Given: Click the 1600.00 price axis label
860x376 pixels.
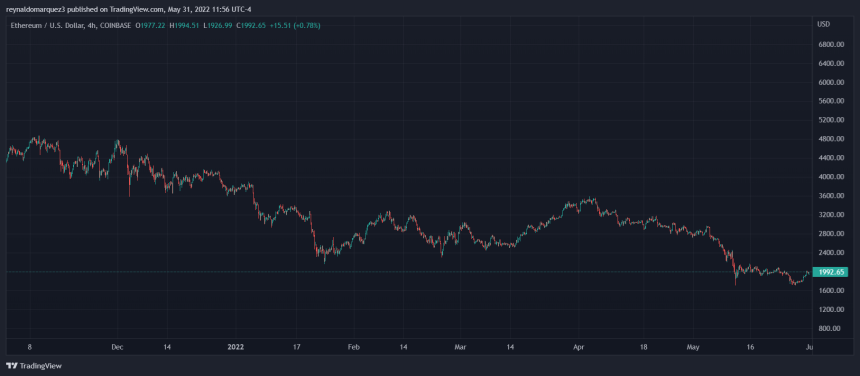Looking at the screenshot, I should 830,290.
